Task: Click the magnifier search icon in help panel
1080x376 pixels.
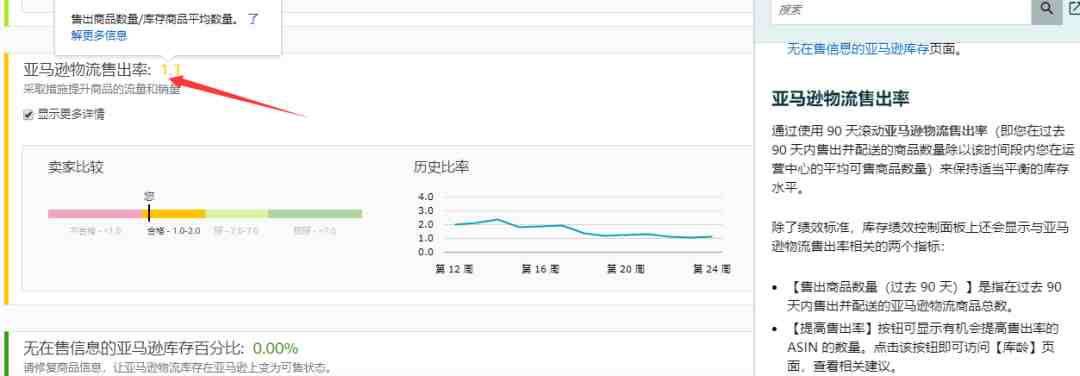Action: 1046,10
